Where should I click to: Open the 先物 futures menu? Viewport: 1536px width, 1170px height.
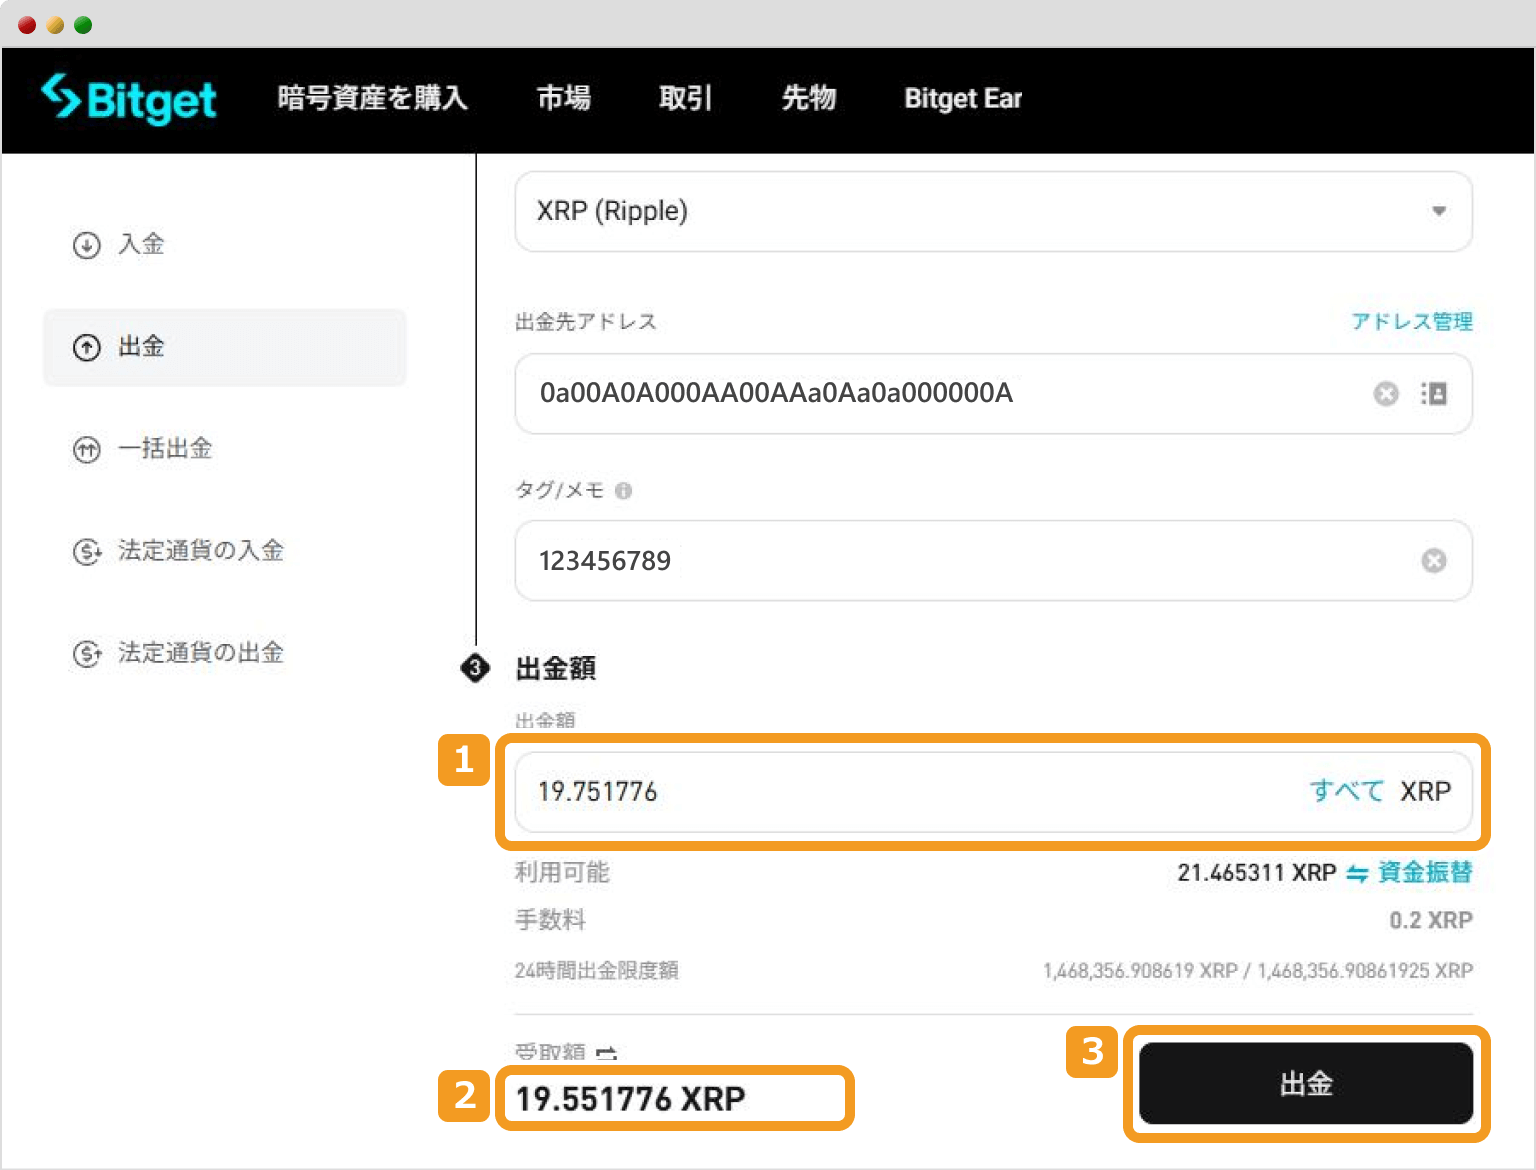pos(809,98)
